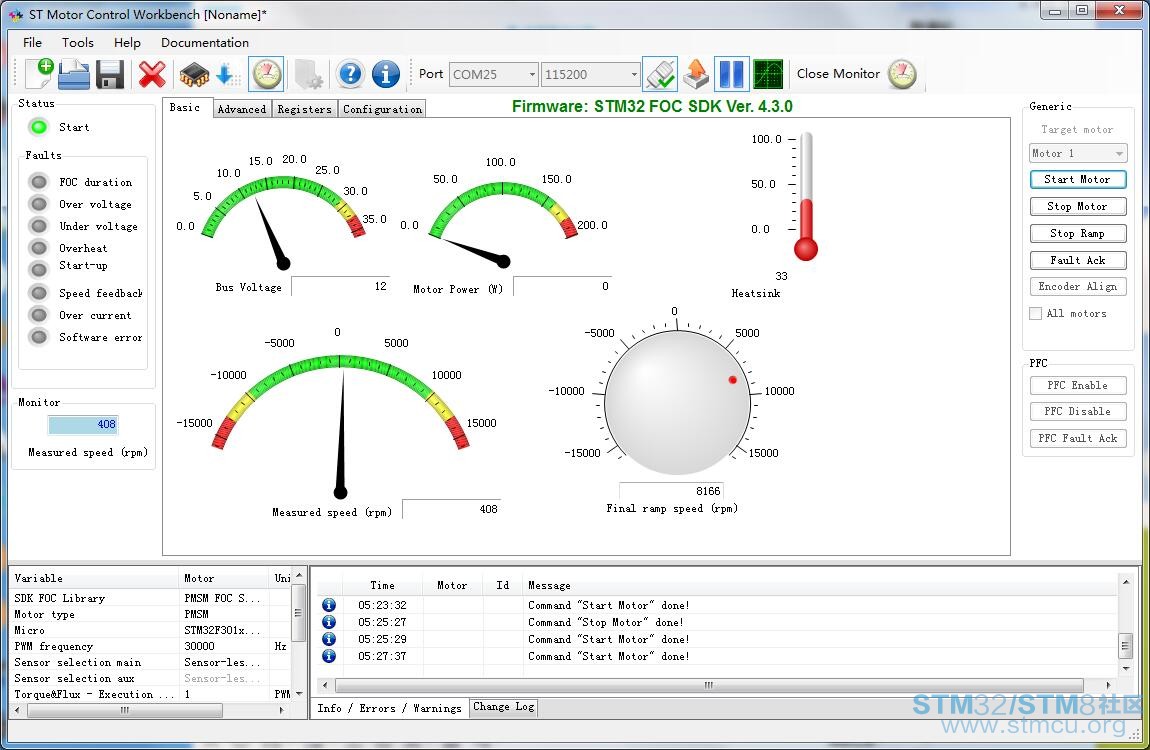Click the gauge icon next to Close Monitor
This screenshot has height=750, width=1150.
pyautogui.click(x=902, y=74)
